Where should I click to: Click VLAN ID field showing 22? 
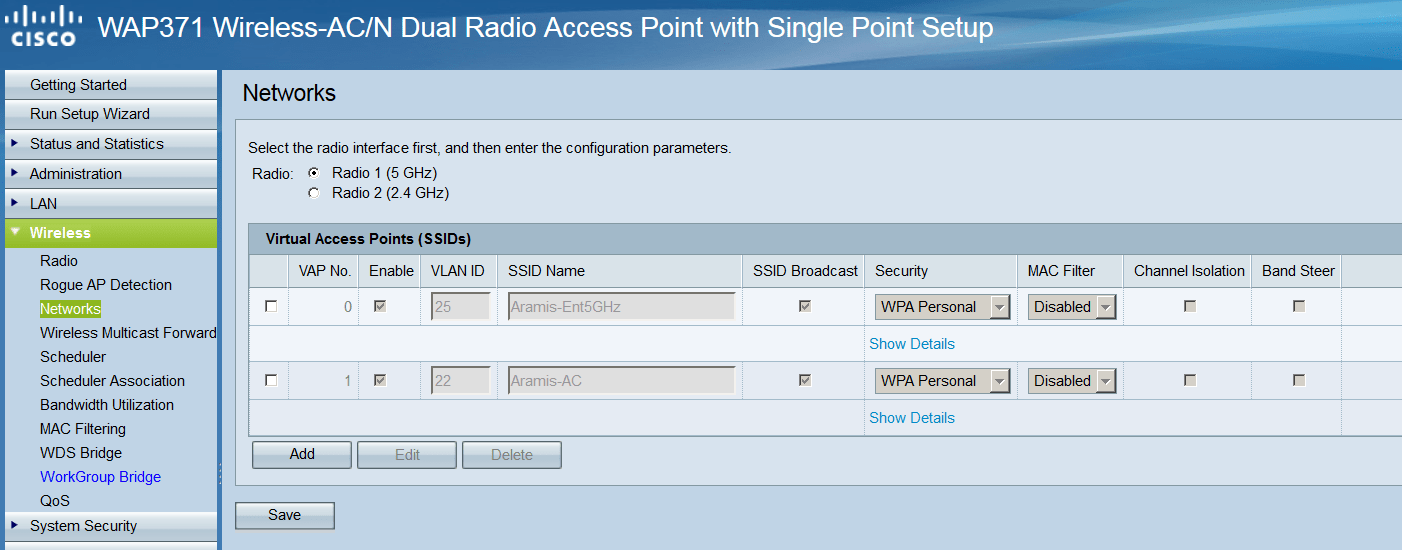[461, 381]
